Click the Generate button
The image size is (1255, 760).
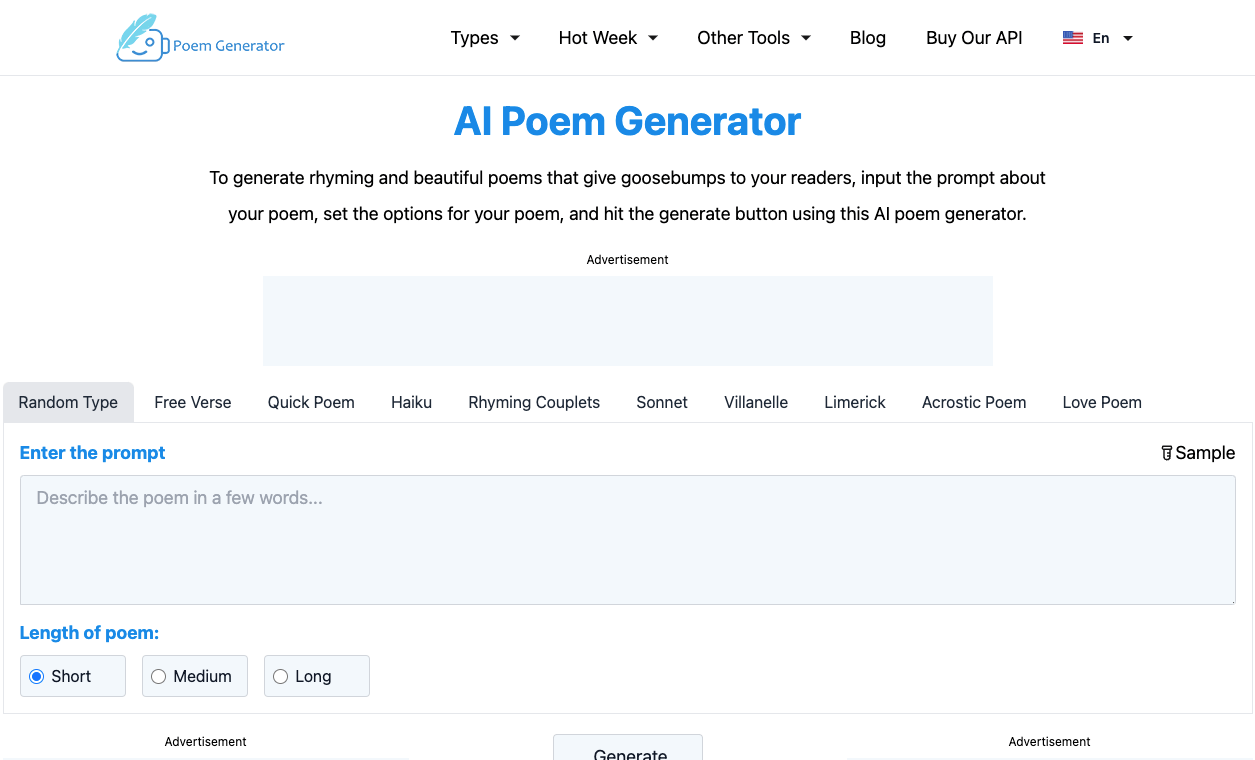point(627,753)
